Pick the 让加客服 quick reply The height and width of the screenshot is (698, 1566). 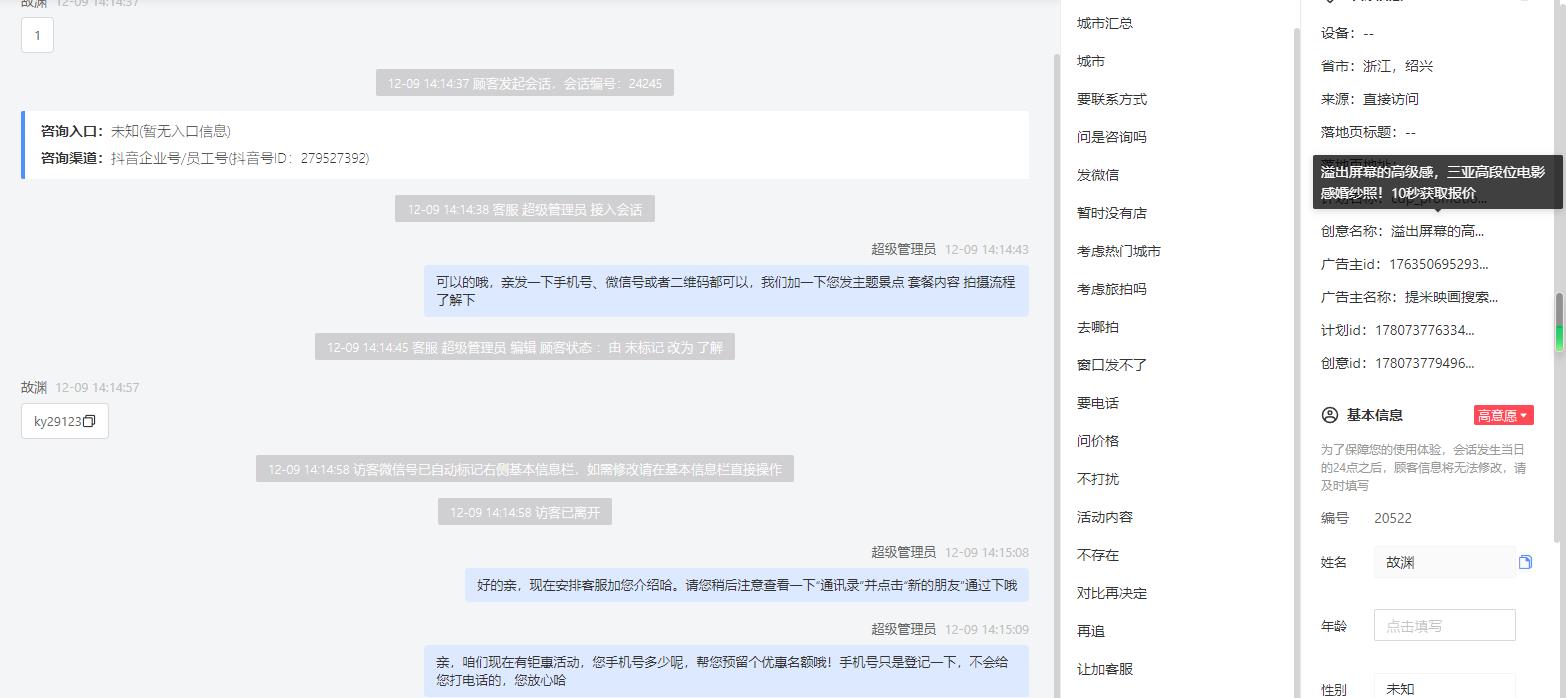pyautogui.click(x=1105, y=669)
